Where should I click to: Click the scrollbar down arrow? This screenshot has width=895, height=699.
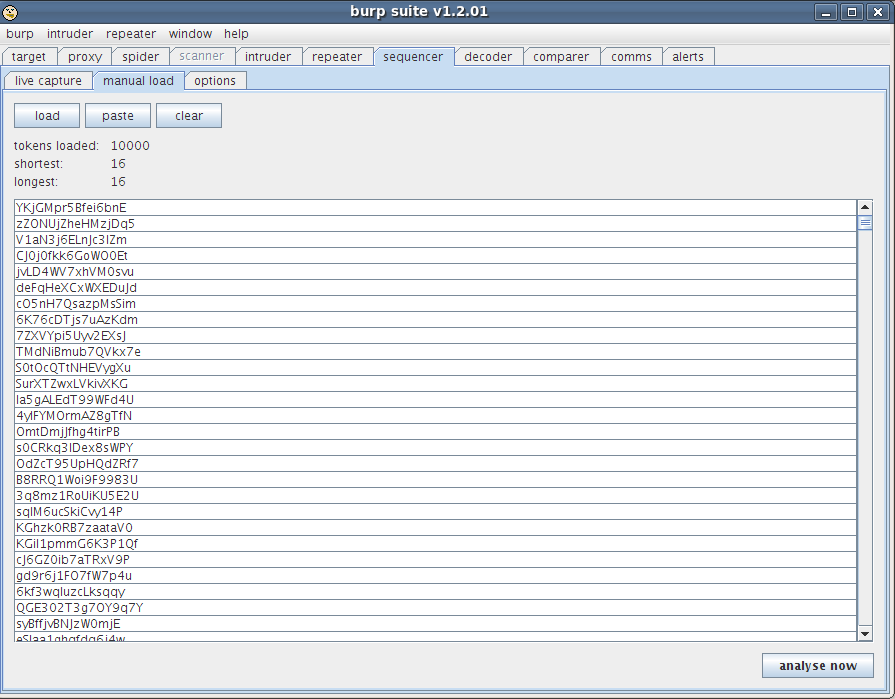[x=865, y=633]
